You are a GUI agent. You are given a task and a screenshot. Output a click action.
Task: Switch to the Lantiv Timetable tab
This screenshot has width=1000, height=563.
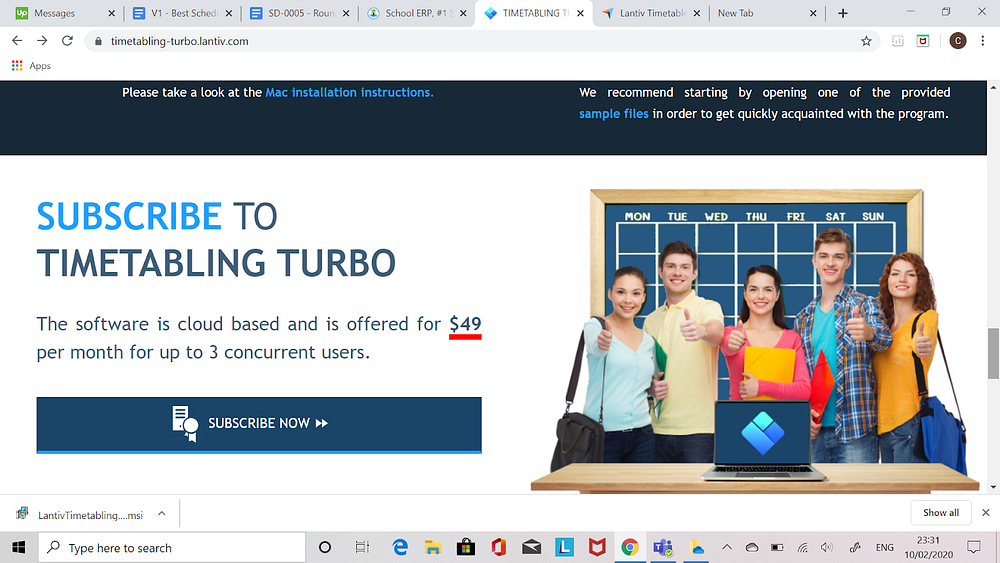tap(652, 13)
